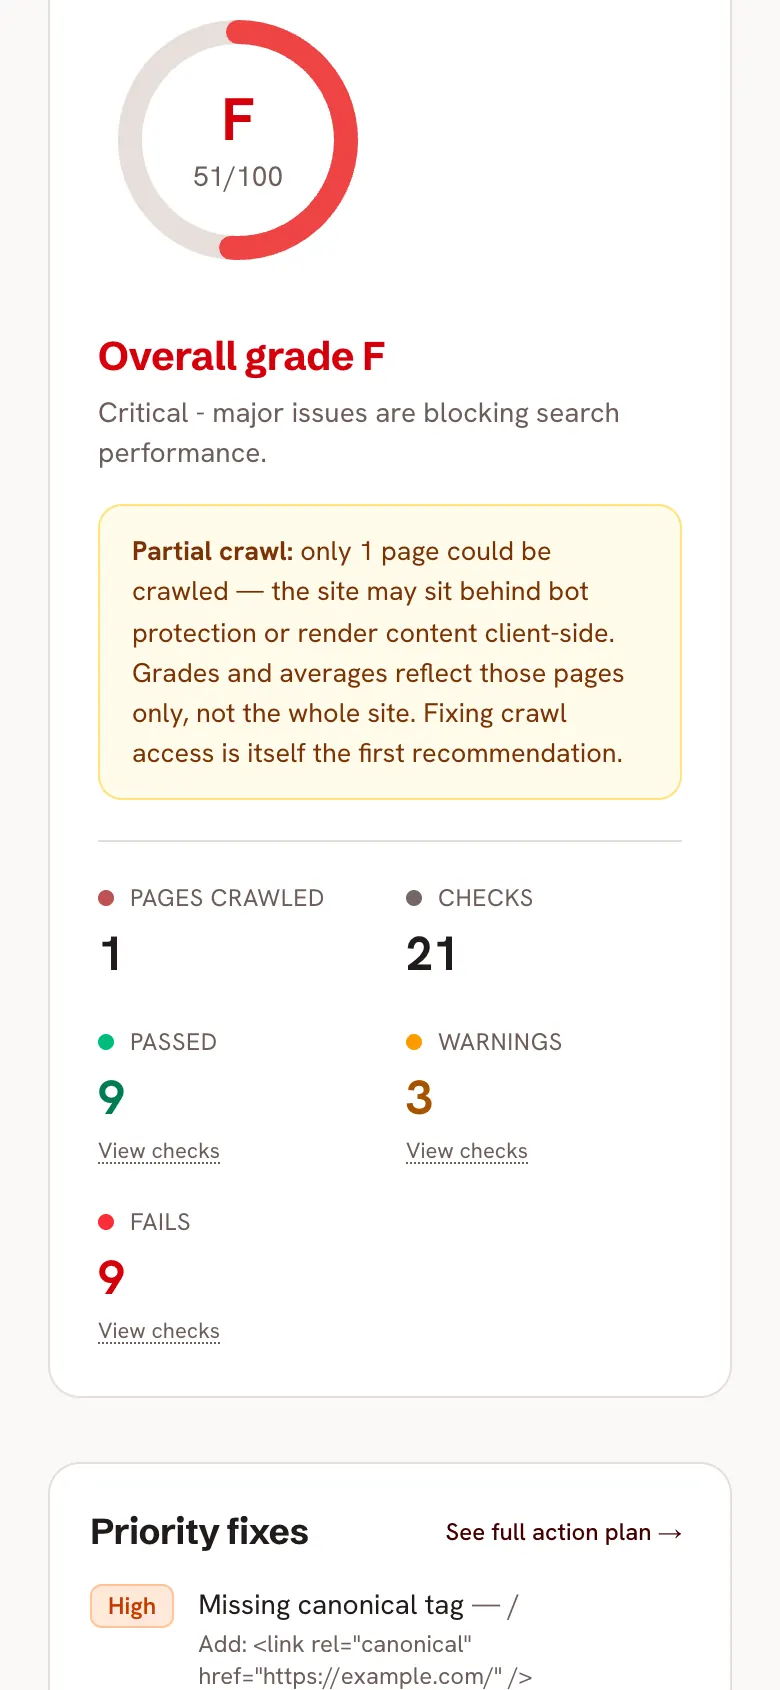Open See full action plan link
The image size is (780, 1690).
(564, 1532)
